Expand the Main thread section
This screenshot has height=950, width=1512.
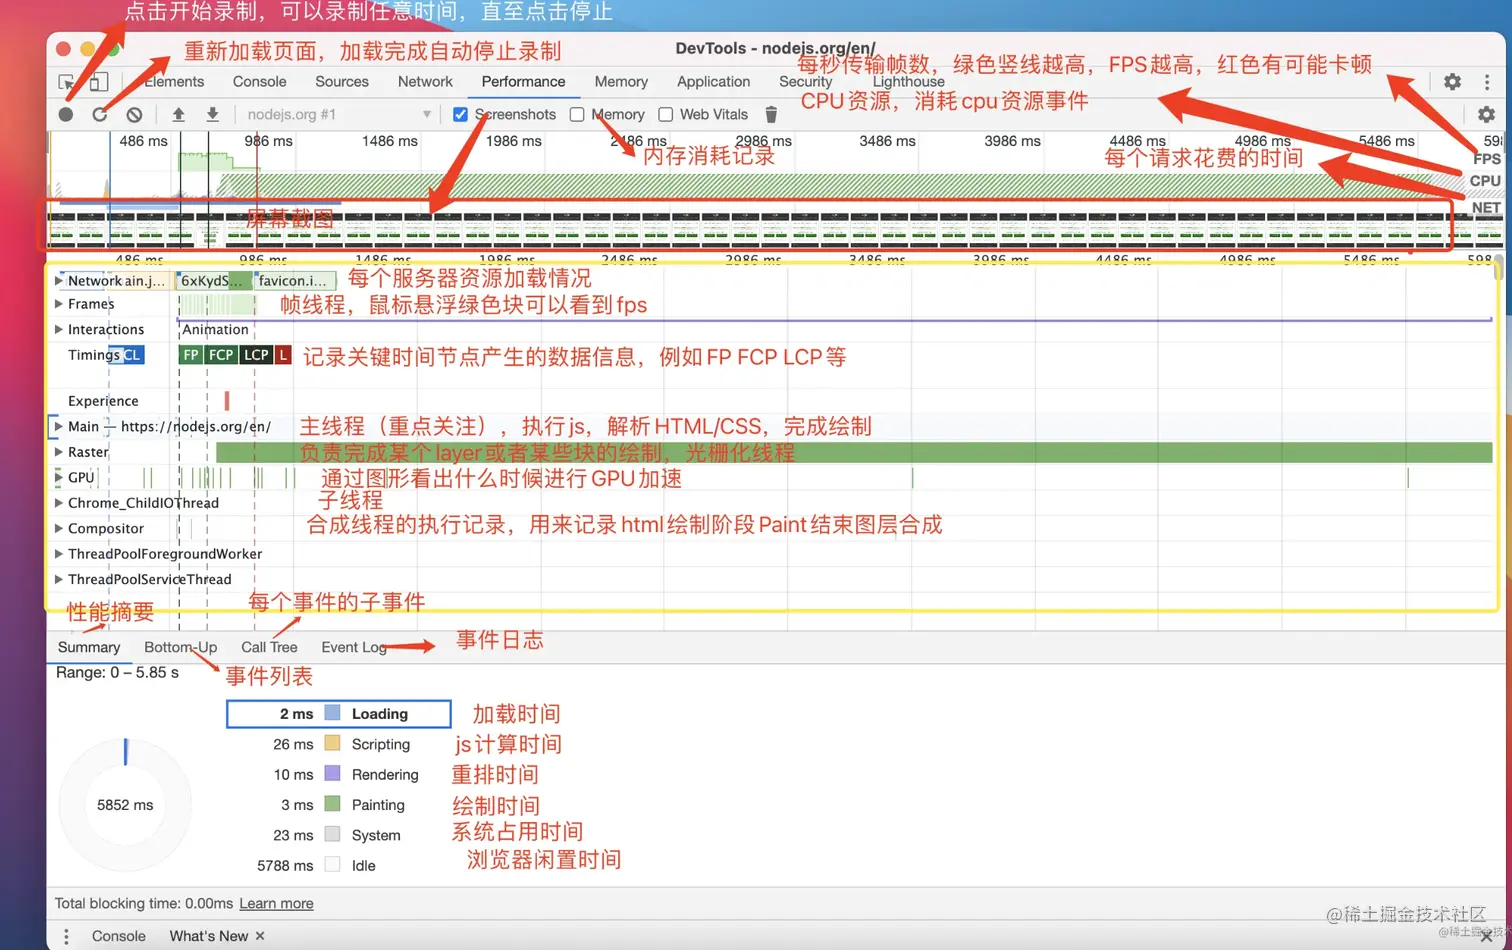pos(58,426)
